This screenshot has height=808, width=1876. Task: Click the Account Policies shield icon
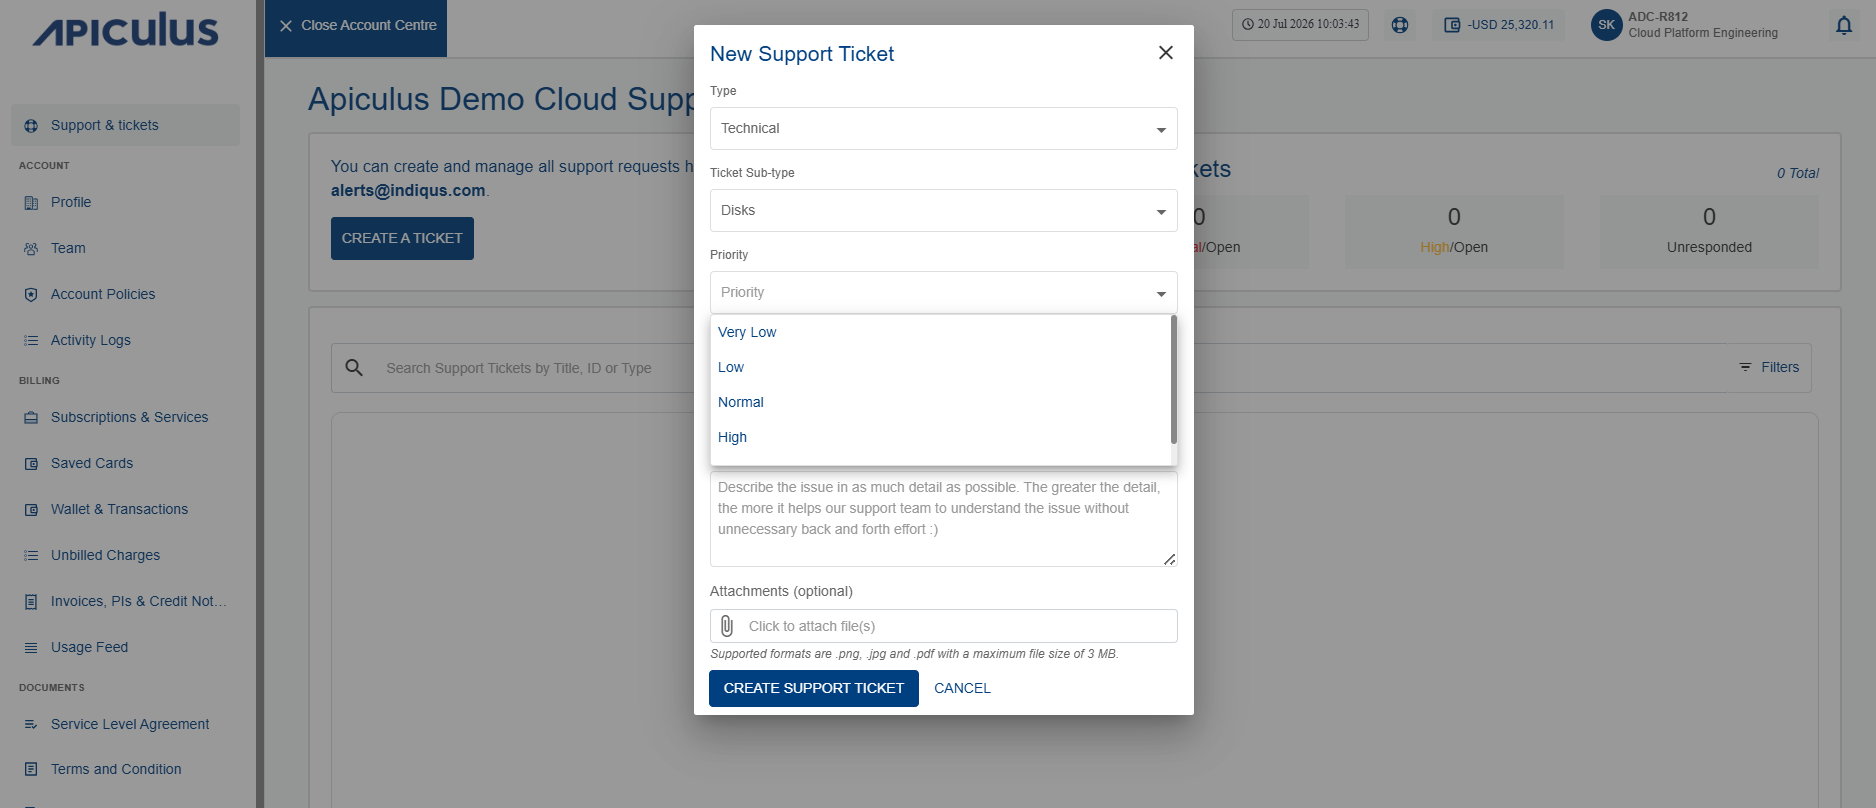click(31, 295)
